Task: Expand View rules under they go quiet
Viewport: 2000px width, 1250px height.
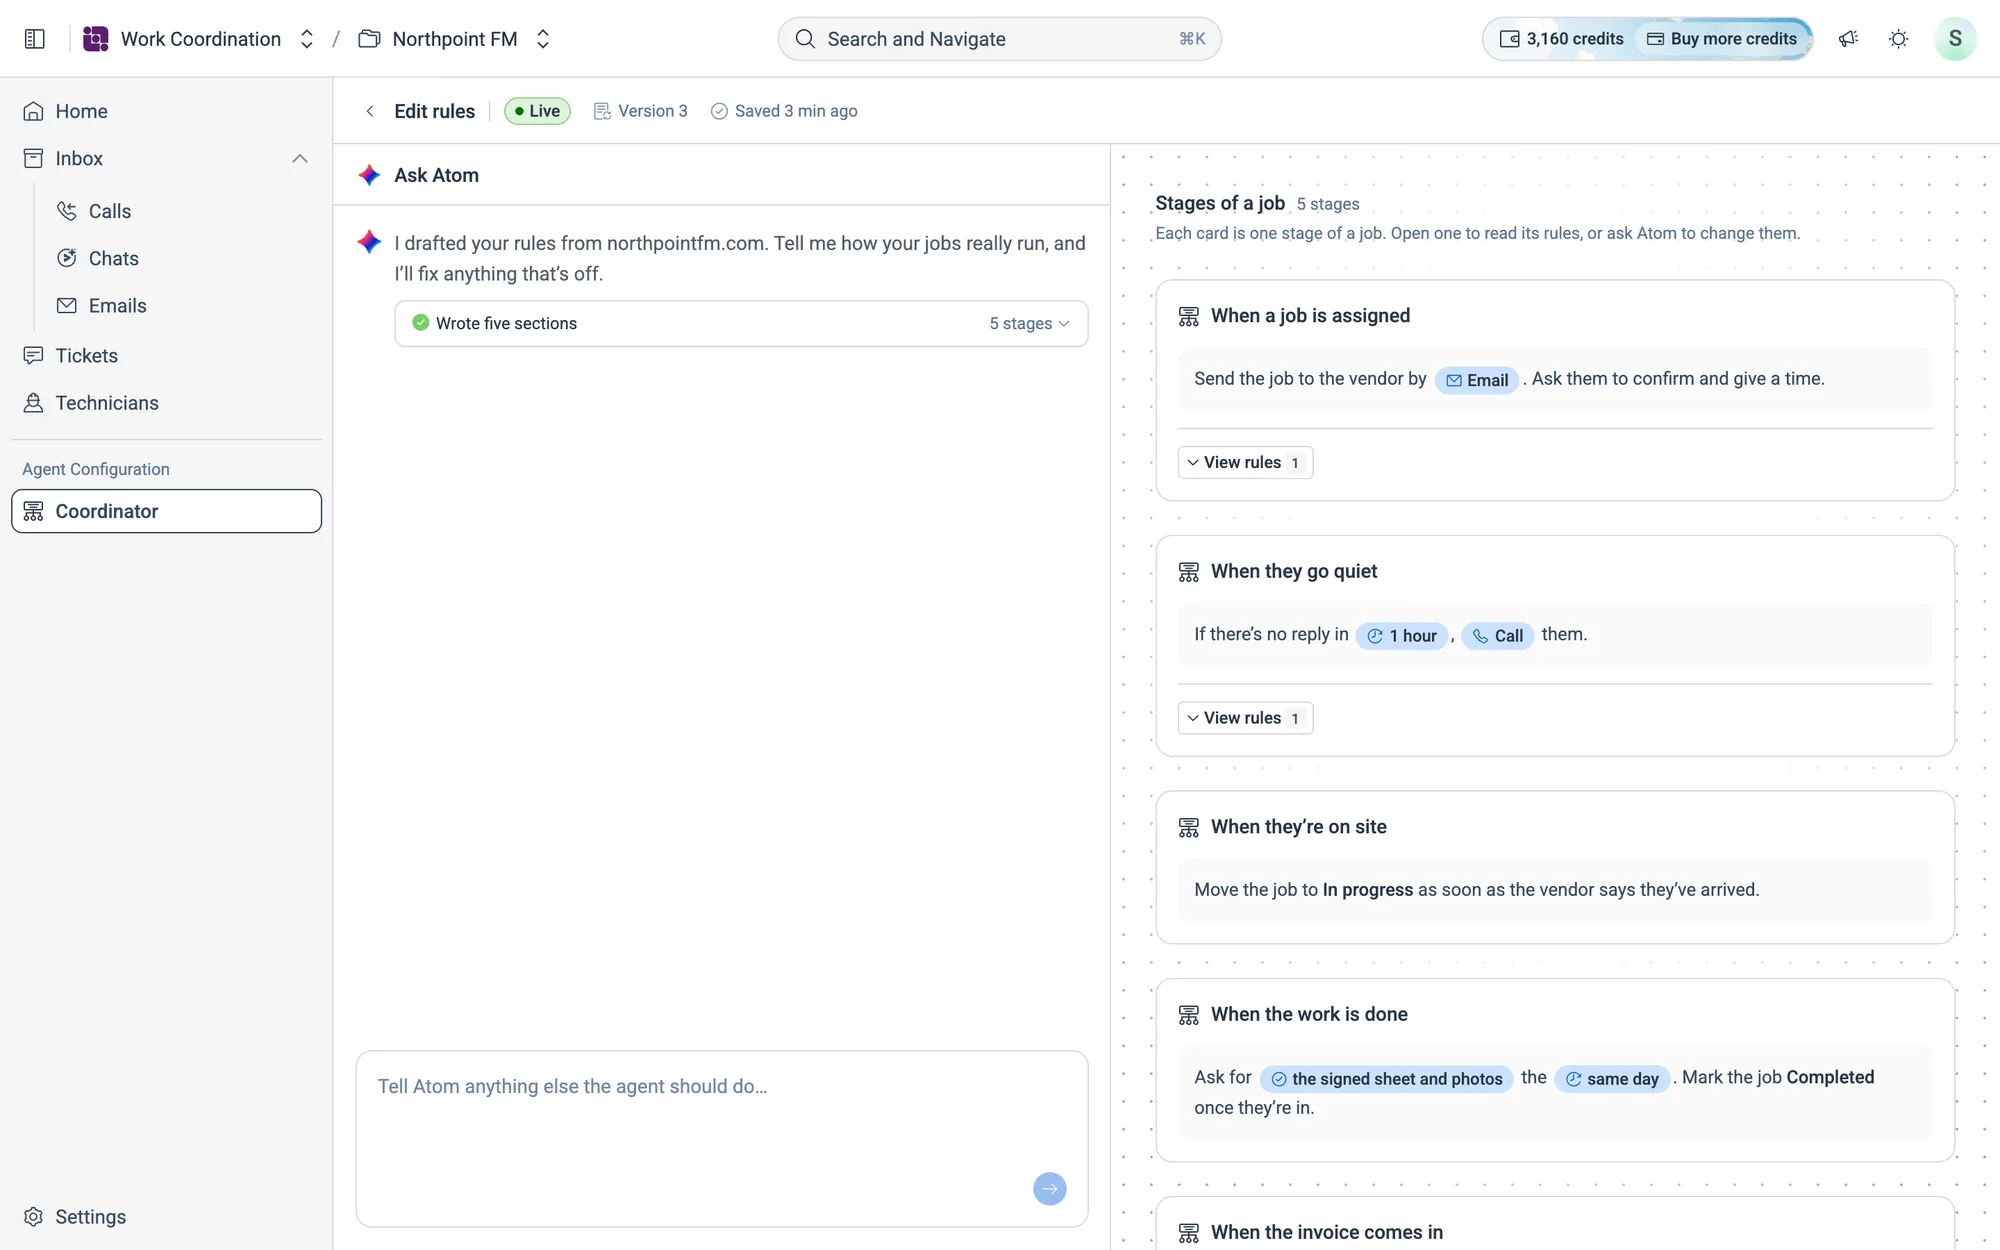Action: click(1245, 718)
